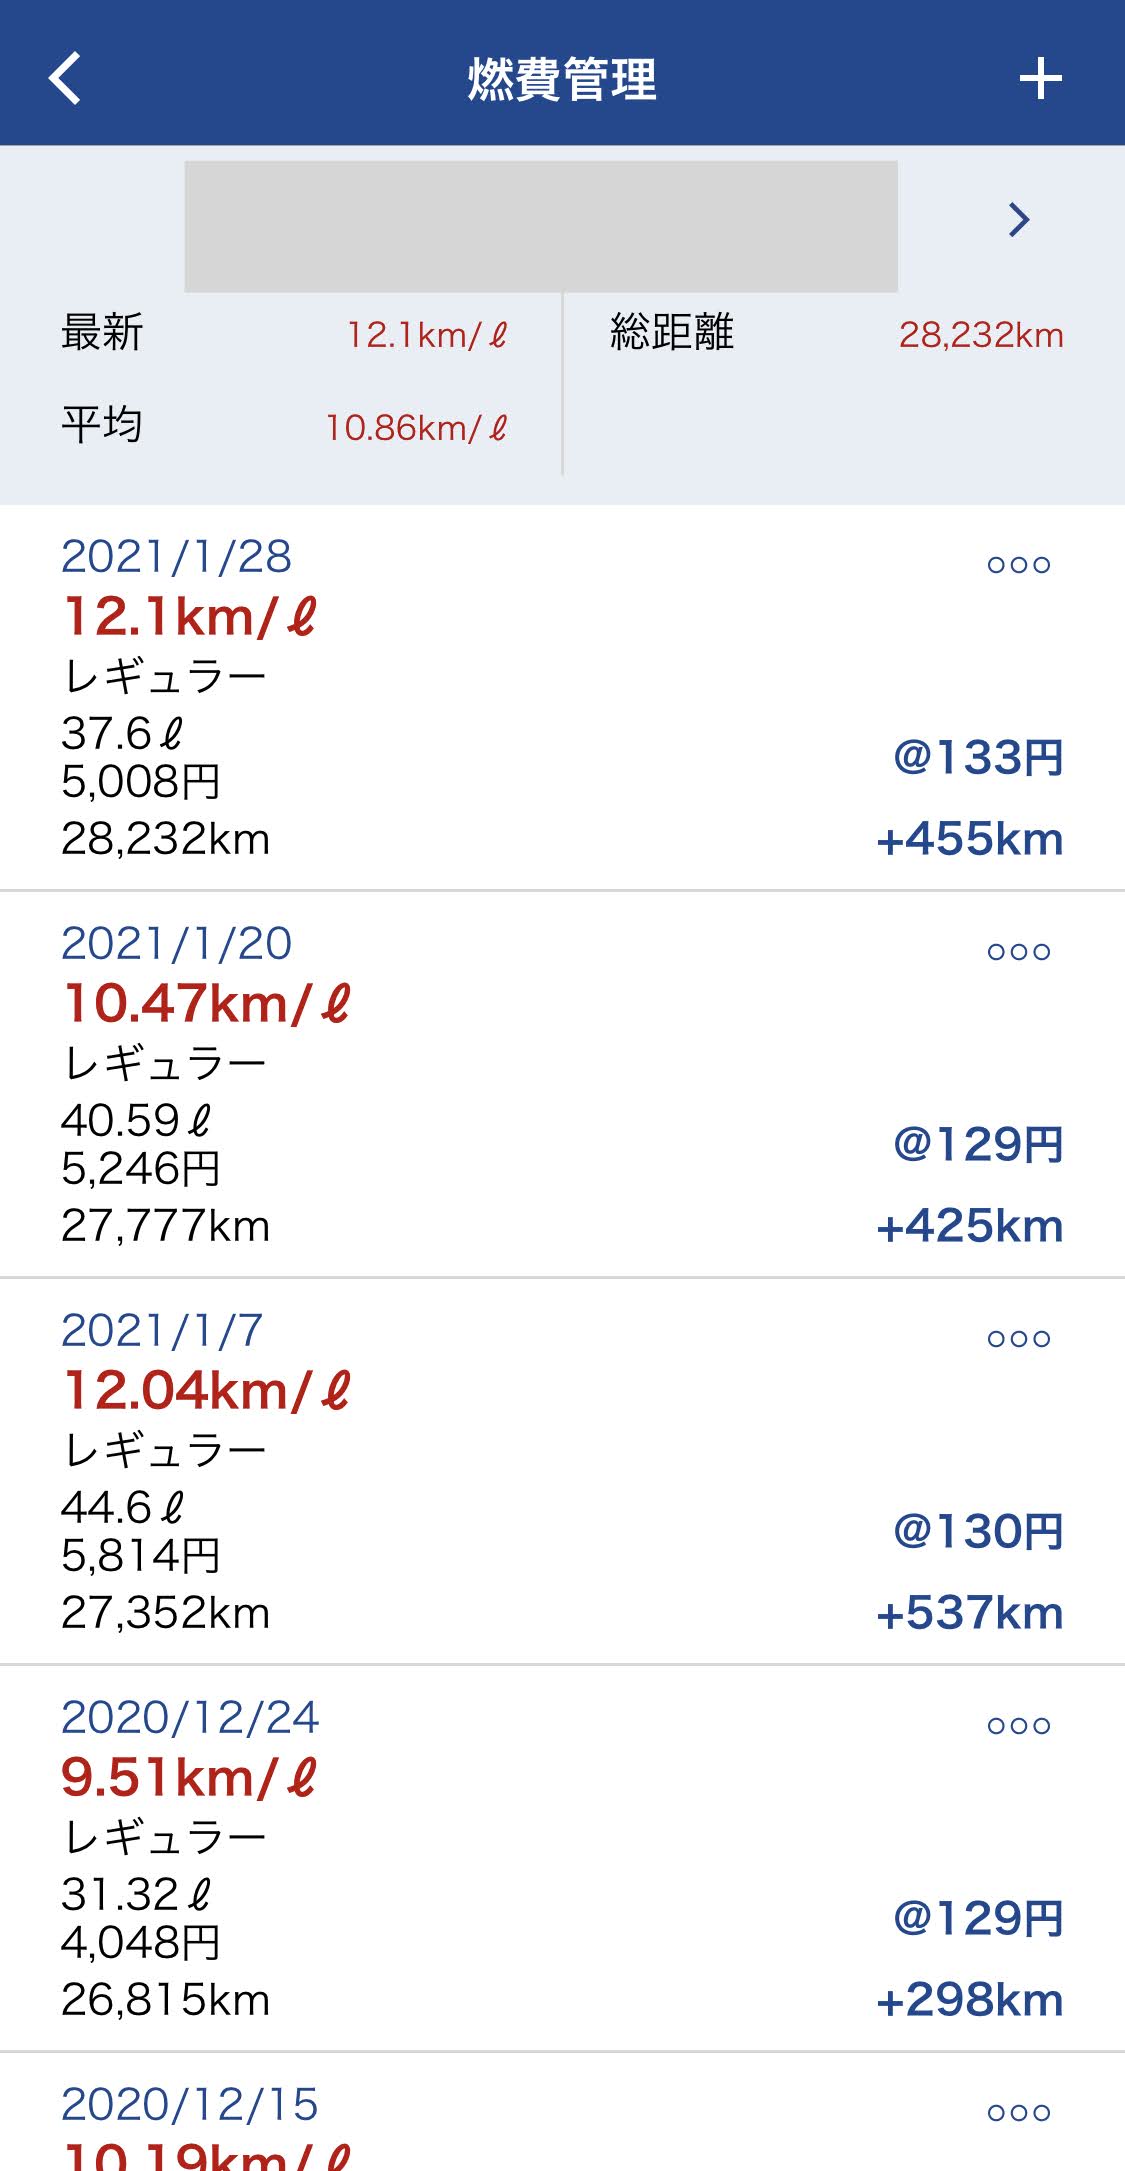Image resolution: width=1125 pixels, height=2171 pixels.
Task: Expand vehicle details with right chevron
Action: 1018,219
